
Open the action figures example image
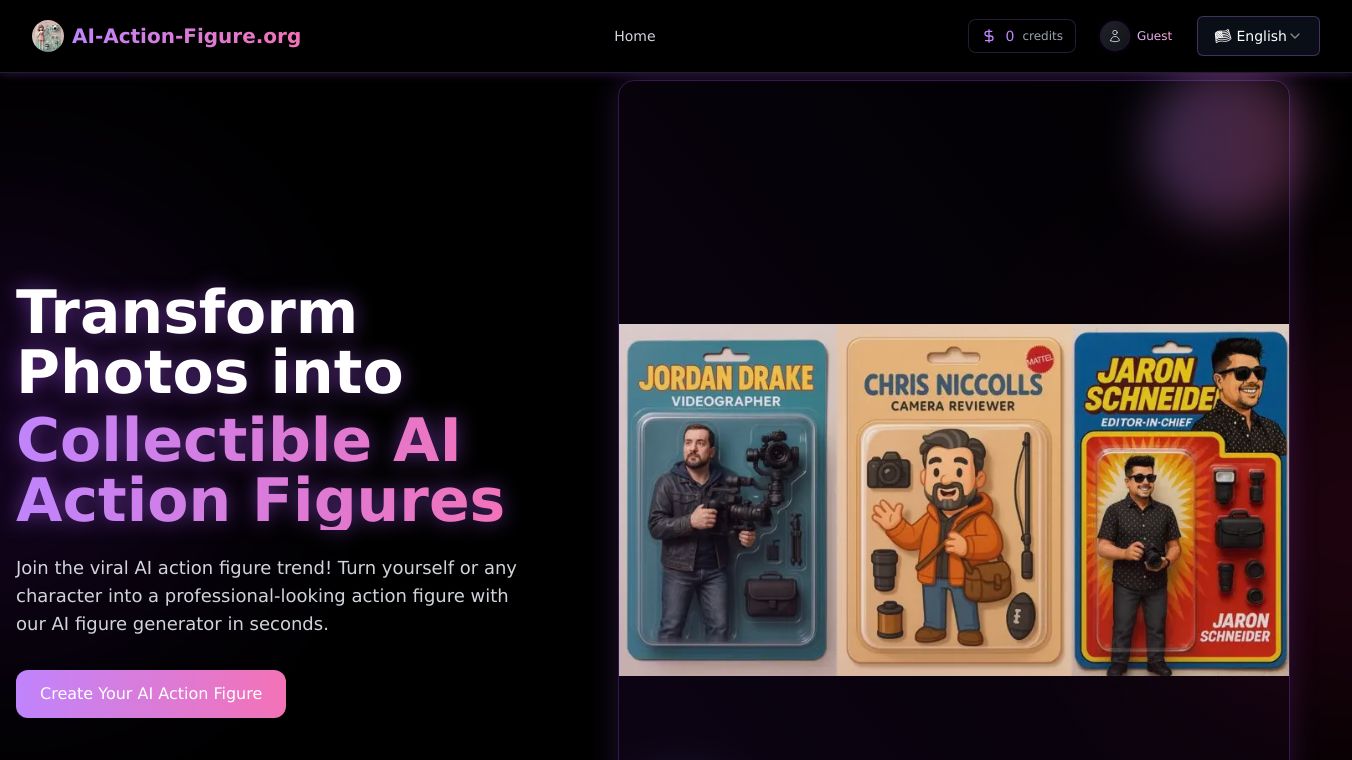pos(954,500)
